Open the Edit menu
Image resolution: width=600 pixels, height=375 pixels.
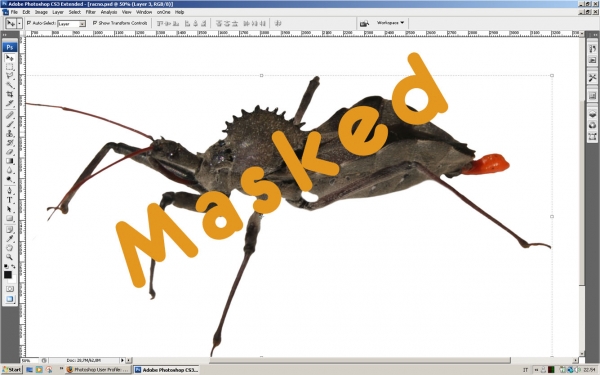point(26,12)
